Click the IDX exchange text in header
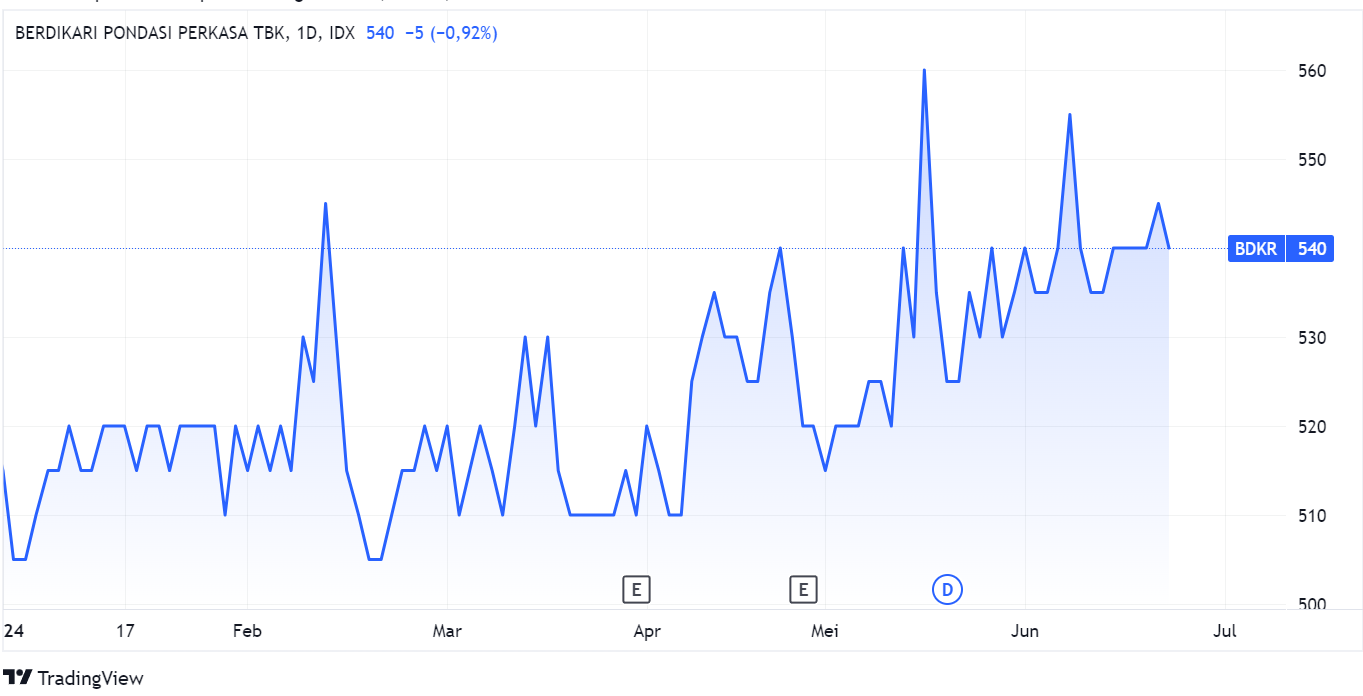Image resolution: width=1363 pixels, height=696 pixels. pos(342,33)
